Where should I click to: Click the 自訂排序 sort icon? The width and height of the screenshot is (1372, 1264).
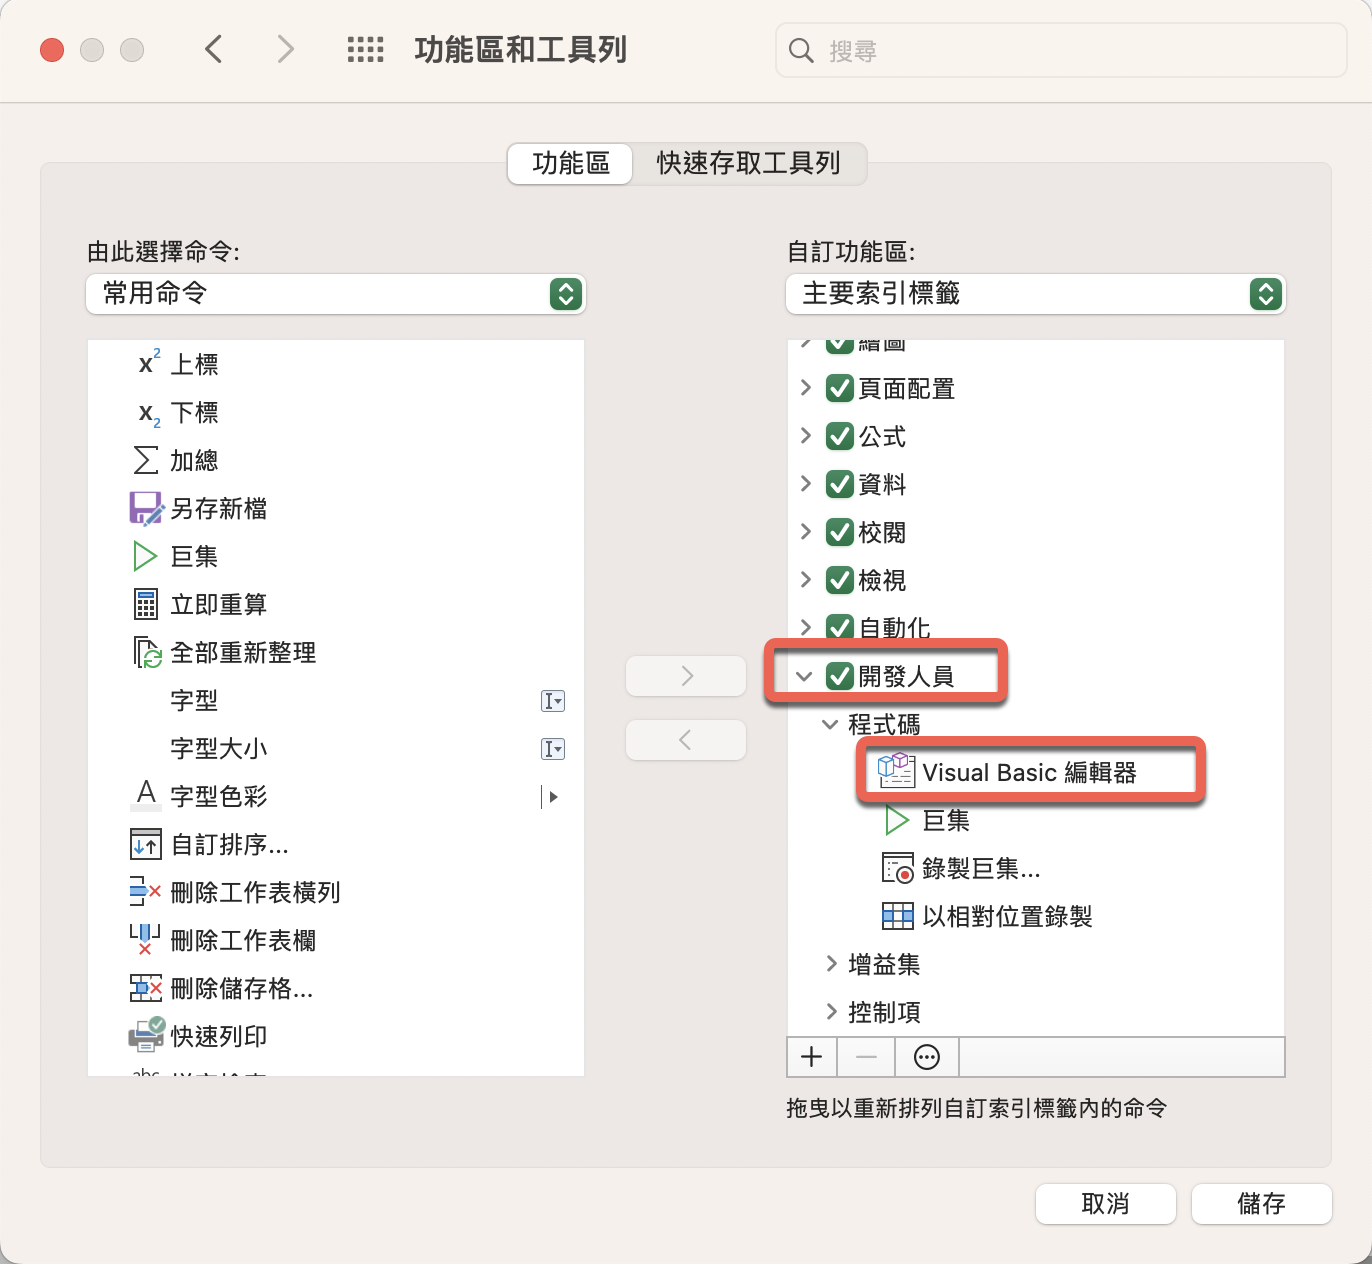click(146, 844)
